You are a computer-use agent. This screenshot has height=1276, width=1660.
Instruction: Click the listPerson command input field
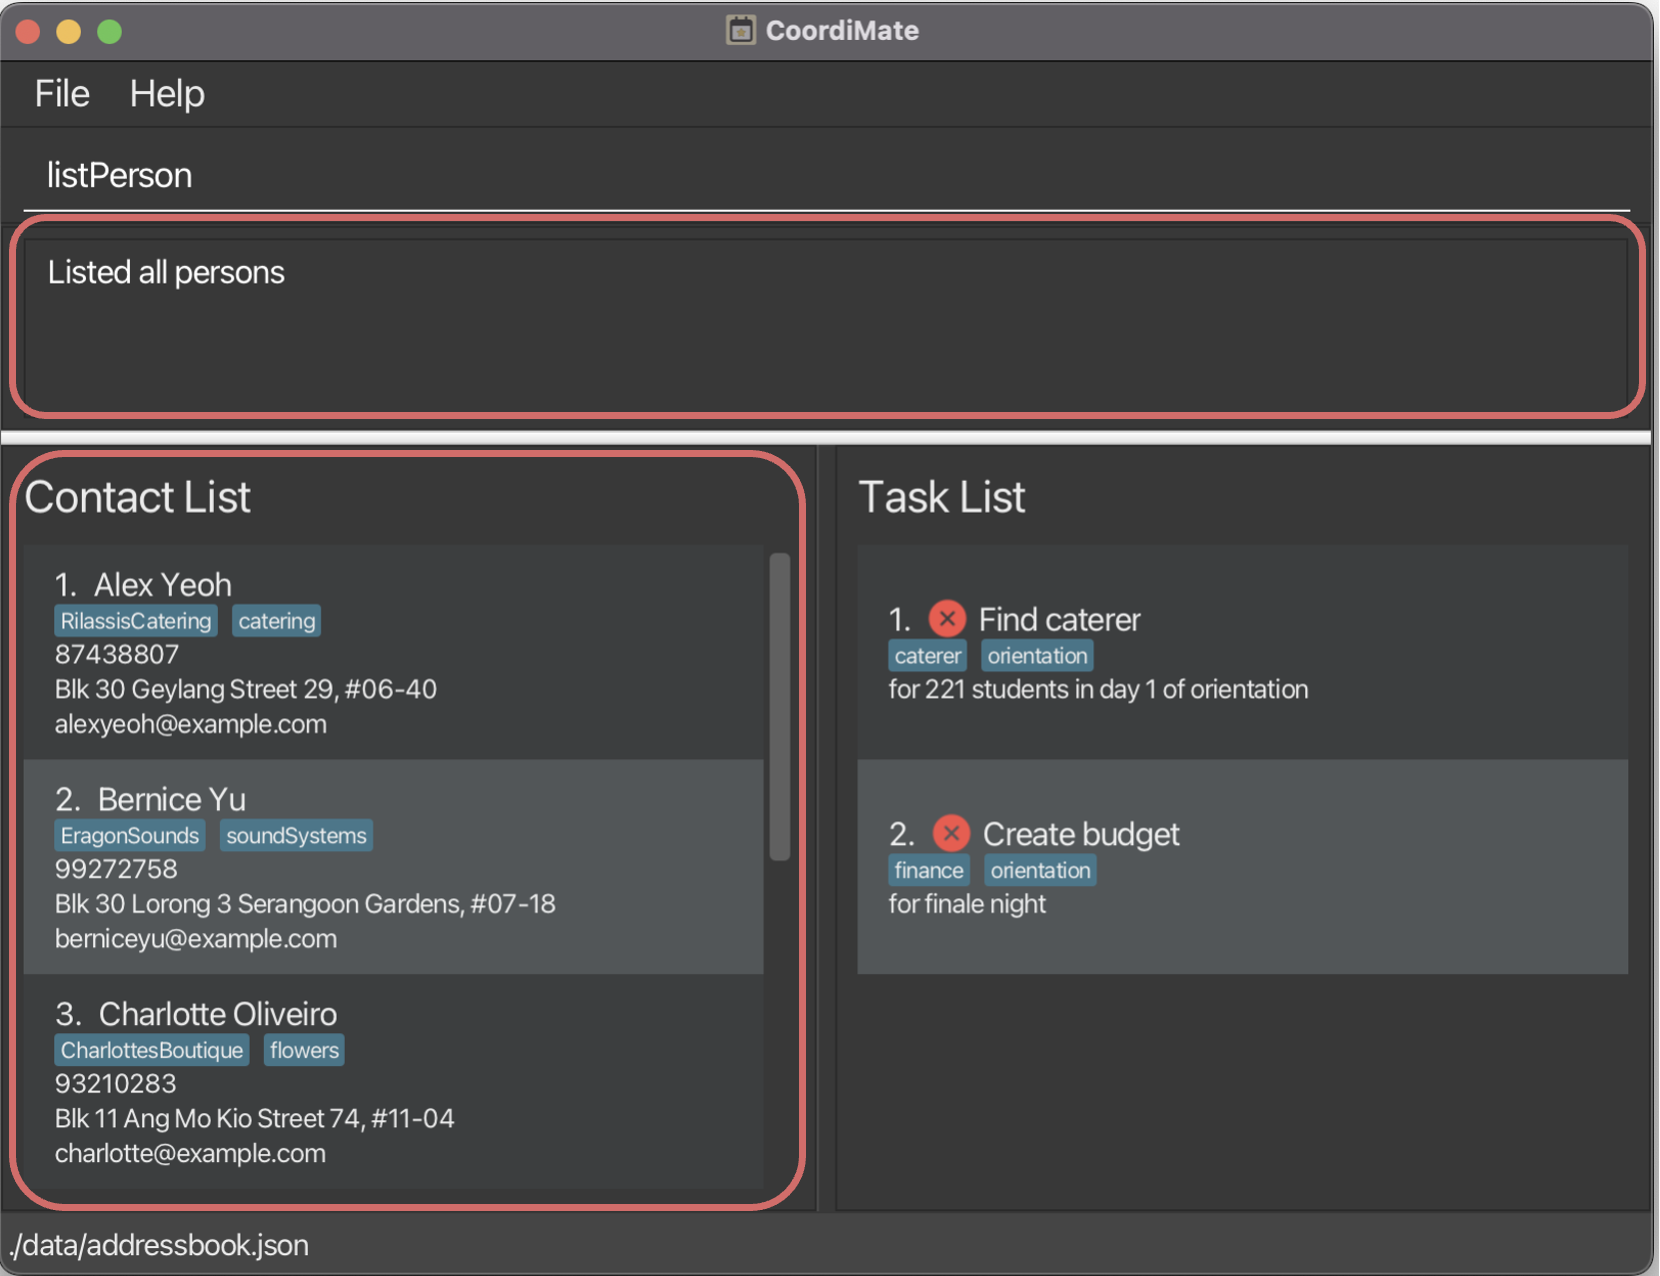pos(826,176)
